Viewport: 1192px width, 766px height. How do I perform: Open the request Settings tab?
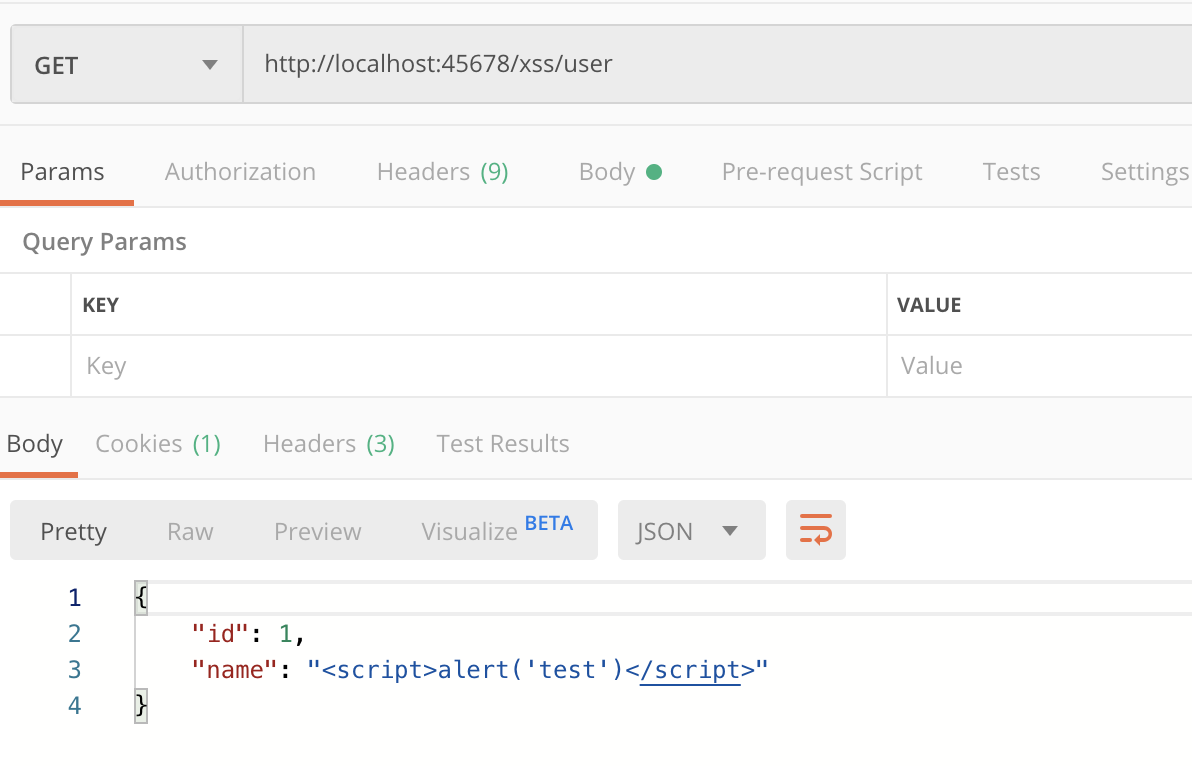(1144, 172)
